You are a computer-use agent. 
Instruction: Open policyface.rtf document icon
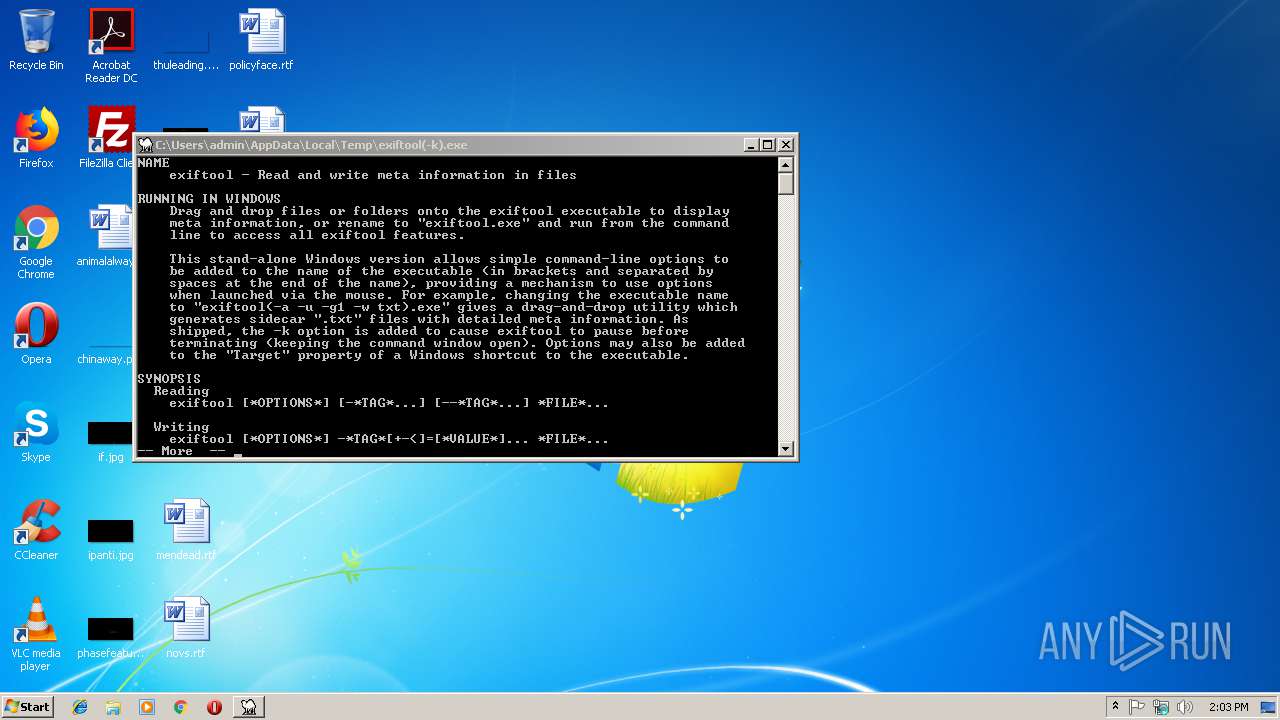pos(261,40)
